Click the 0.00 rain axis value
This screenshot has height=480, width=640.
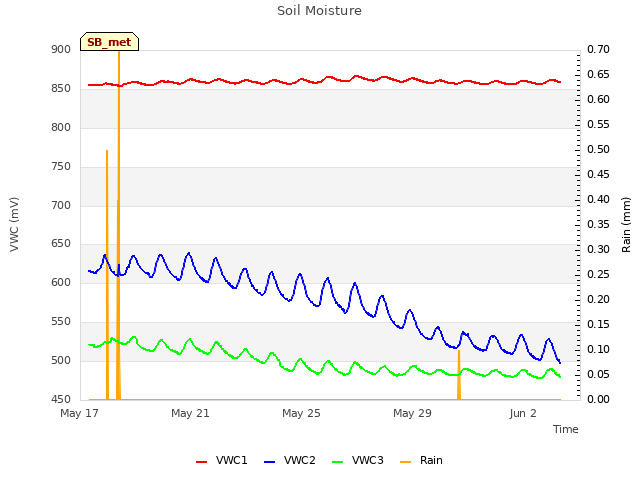(x=598, y=399)
